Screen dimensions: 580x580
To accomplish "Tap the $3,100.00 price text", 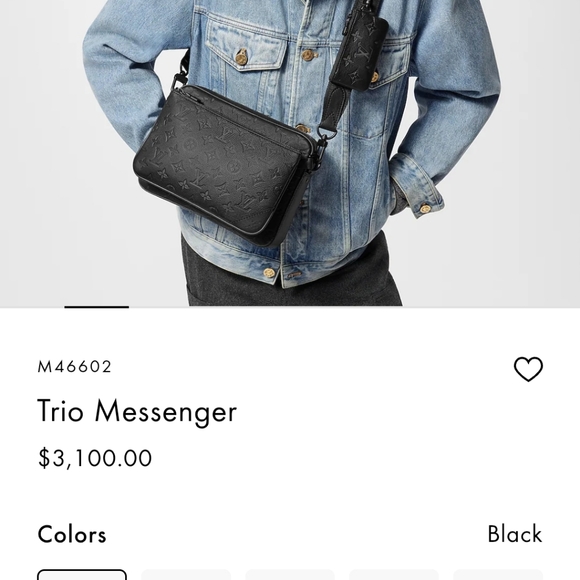I will [95, 458].
